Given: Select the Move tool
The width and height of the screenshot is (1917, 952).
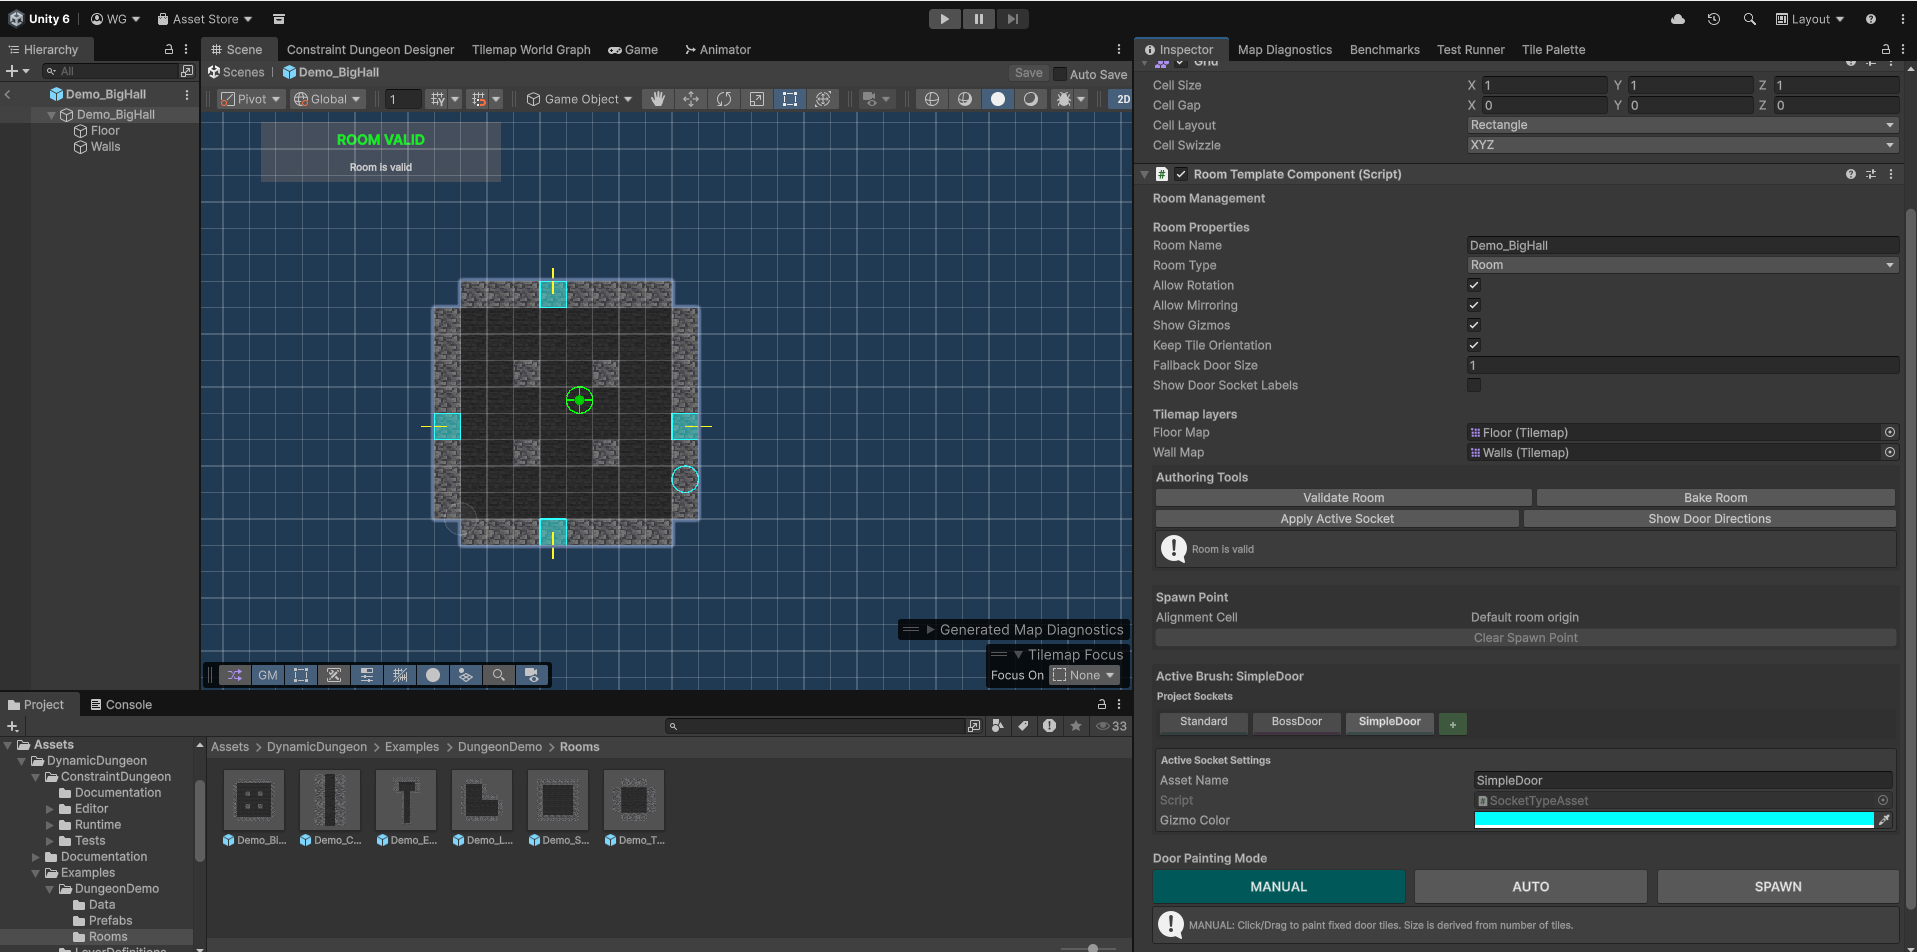Looking at the screenshot, I should (691, 99).
